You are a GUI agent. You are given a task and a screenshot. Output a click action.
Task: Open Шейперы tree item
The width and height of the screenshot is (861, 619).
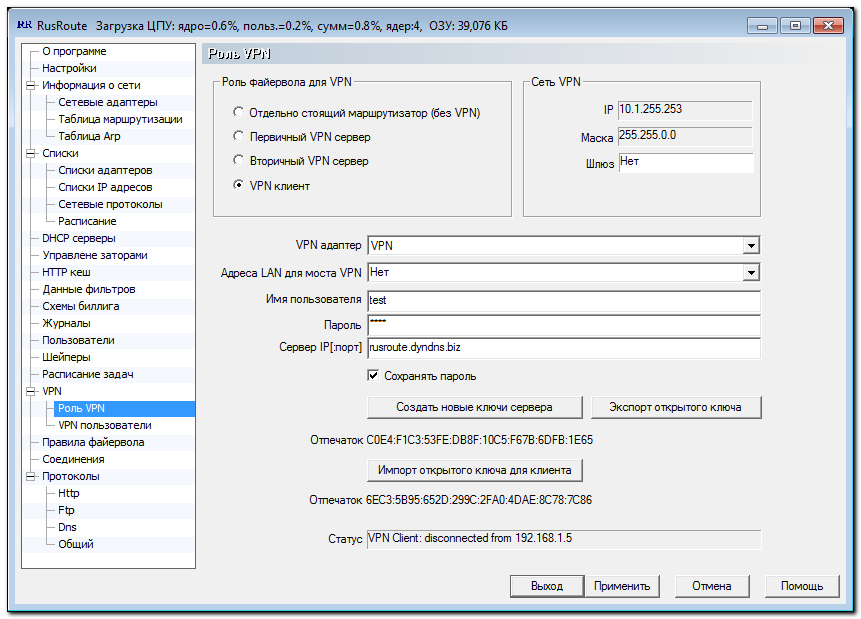click(66, 358)
